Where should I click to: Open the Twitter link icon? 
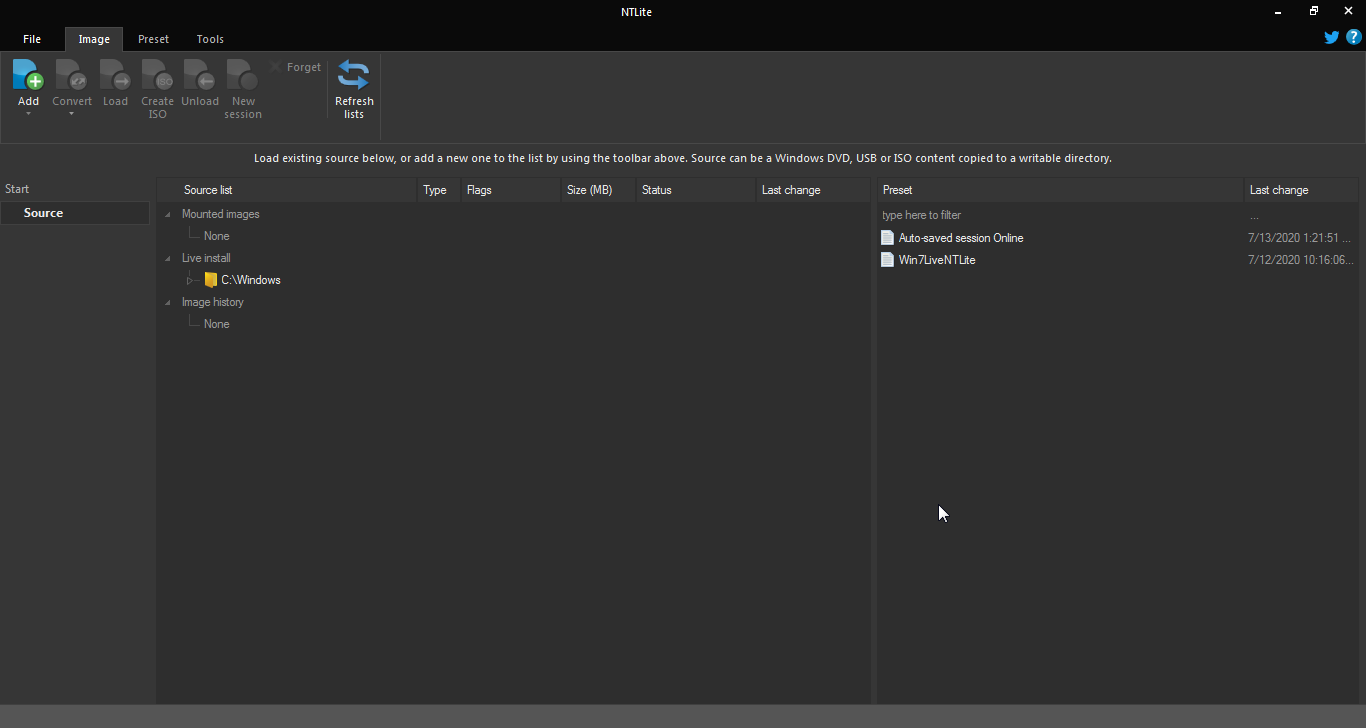click(x=1332, y=38)
